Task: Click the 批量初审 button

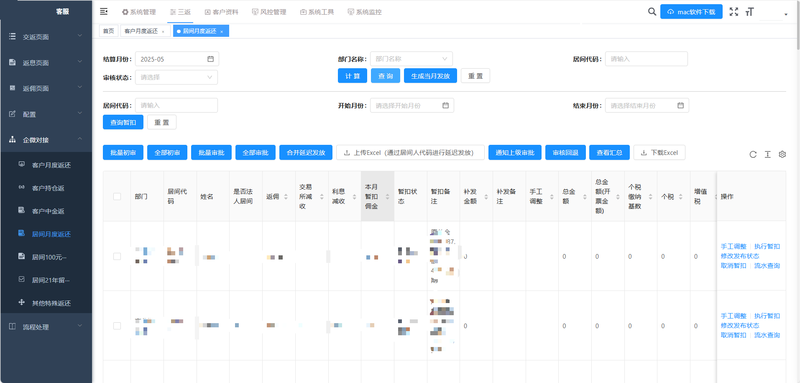Action: [123, 153]
